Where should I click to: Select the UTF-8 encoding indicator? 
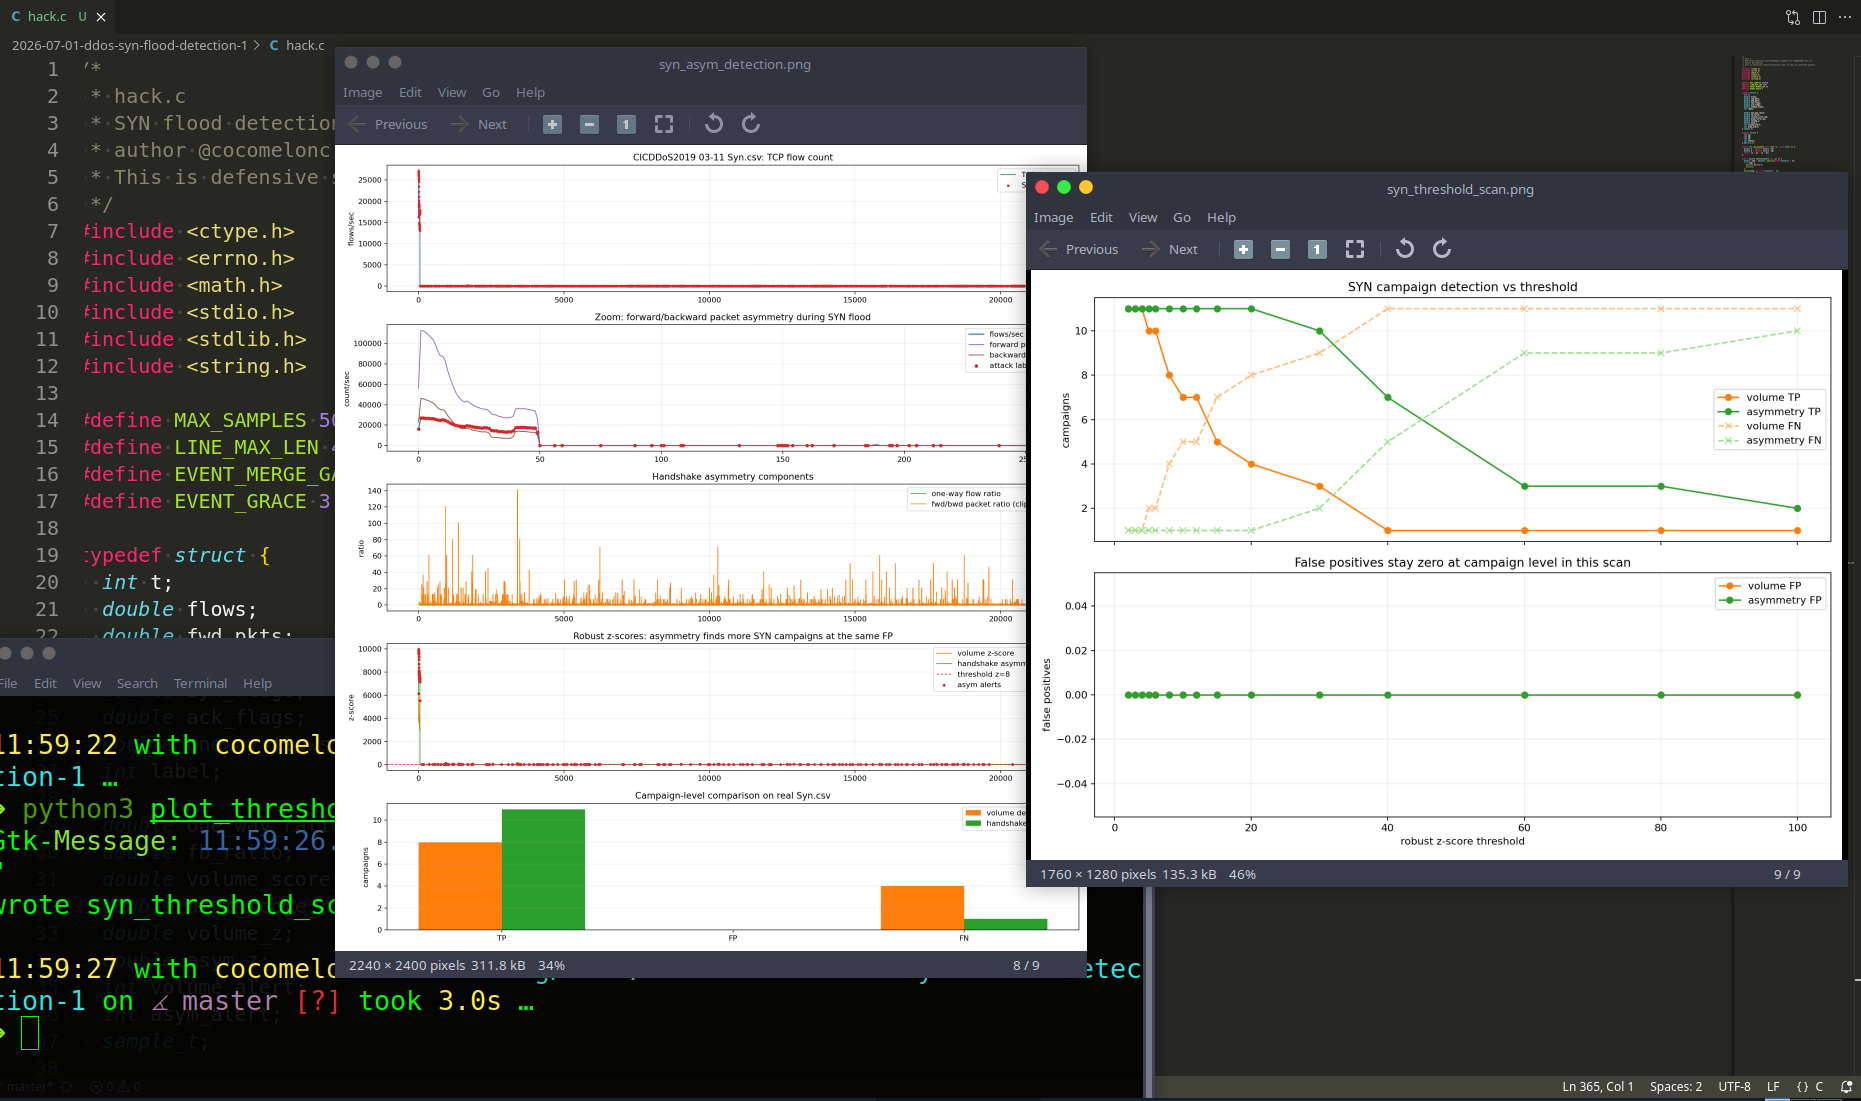coord(1734,1086)
